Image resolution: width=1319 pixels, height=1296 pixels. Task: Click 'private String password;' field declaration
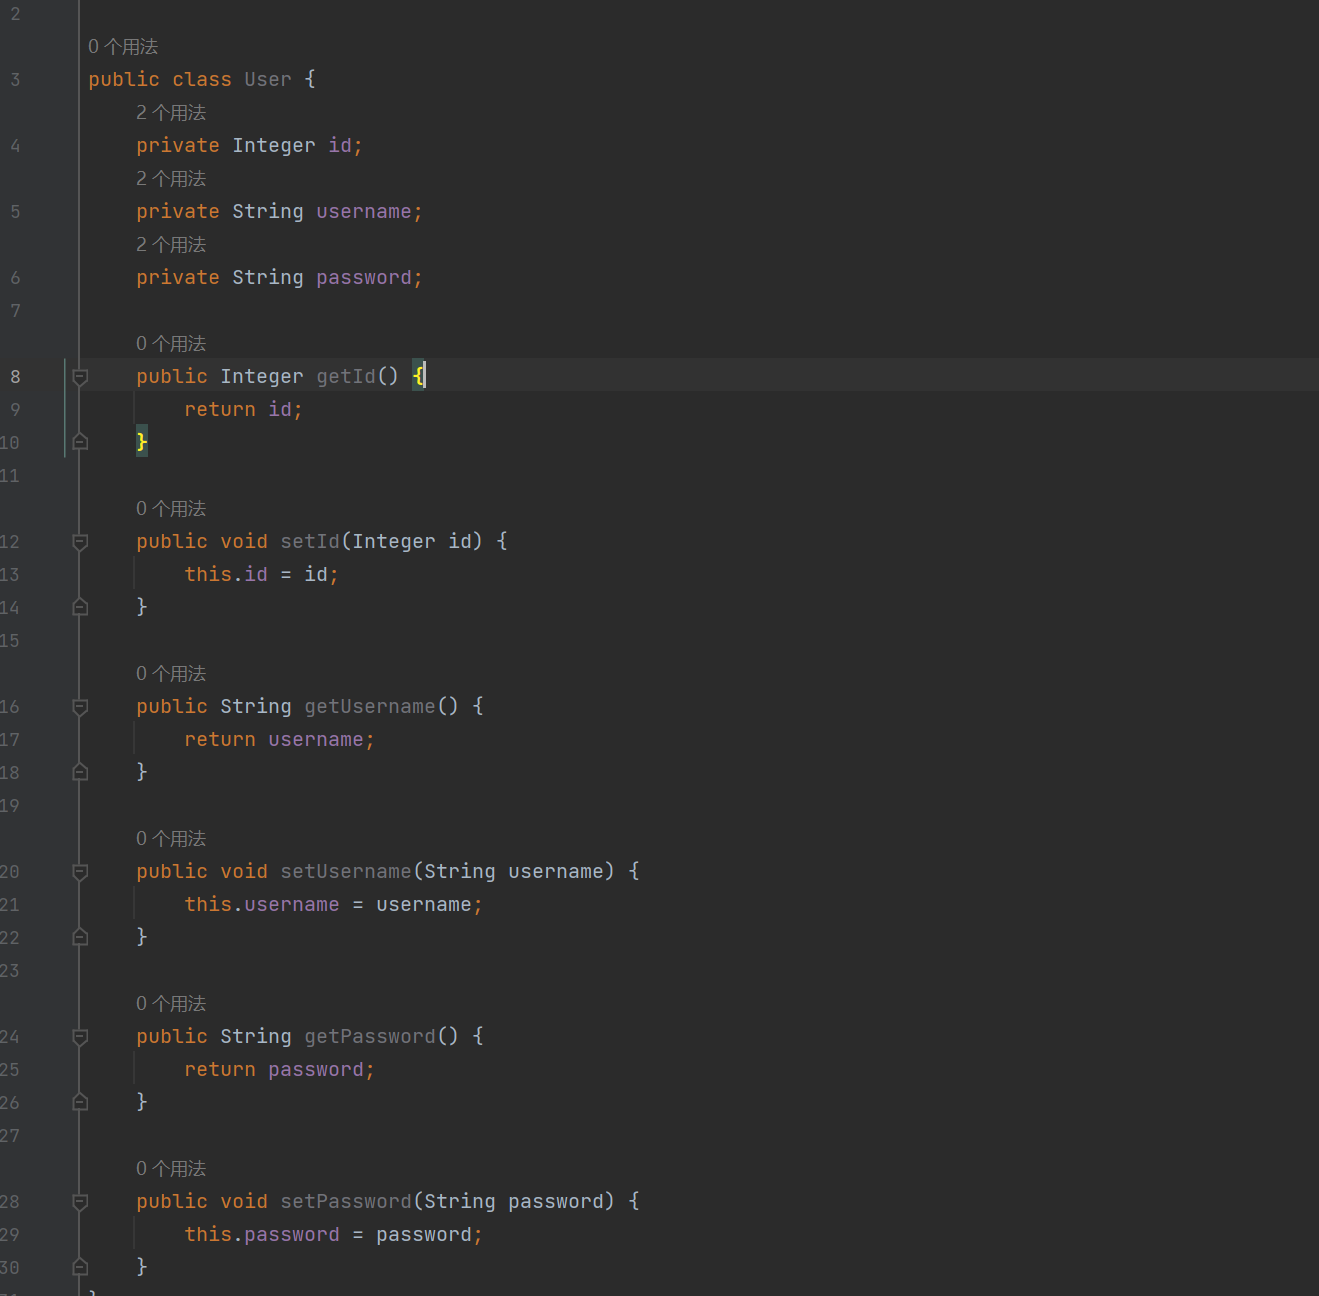click(280, 278)
